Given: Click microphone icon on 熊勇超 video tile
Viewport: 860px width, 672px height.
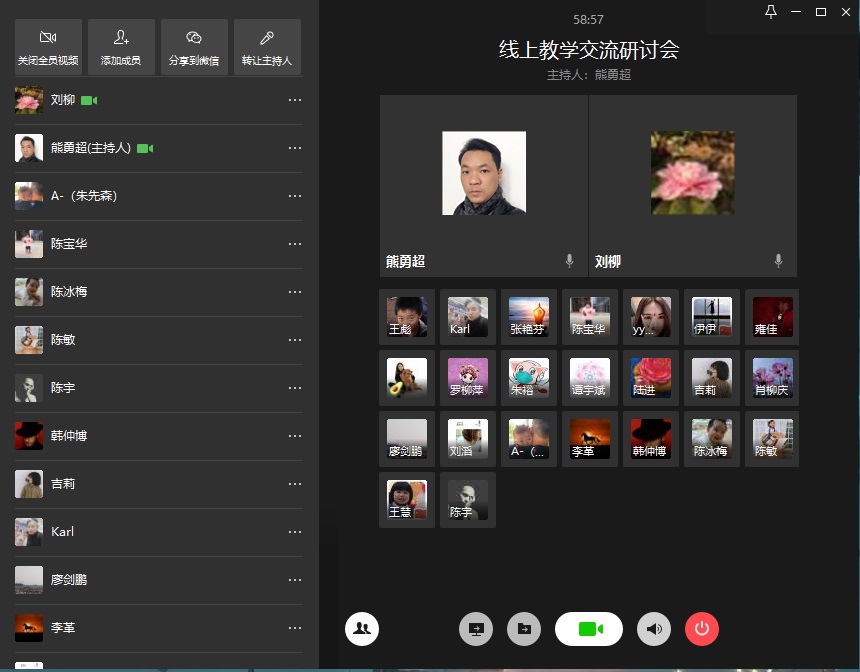Looking at the screenshot, I should (x=569, y=261).
